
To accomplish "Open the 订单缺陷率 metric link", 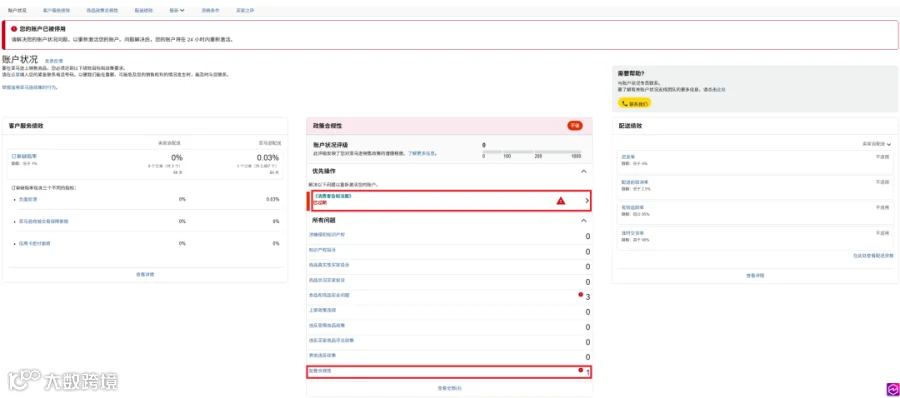I will [x=24, y=156].
